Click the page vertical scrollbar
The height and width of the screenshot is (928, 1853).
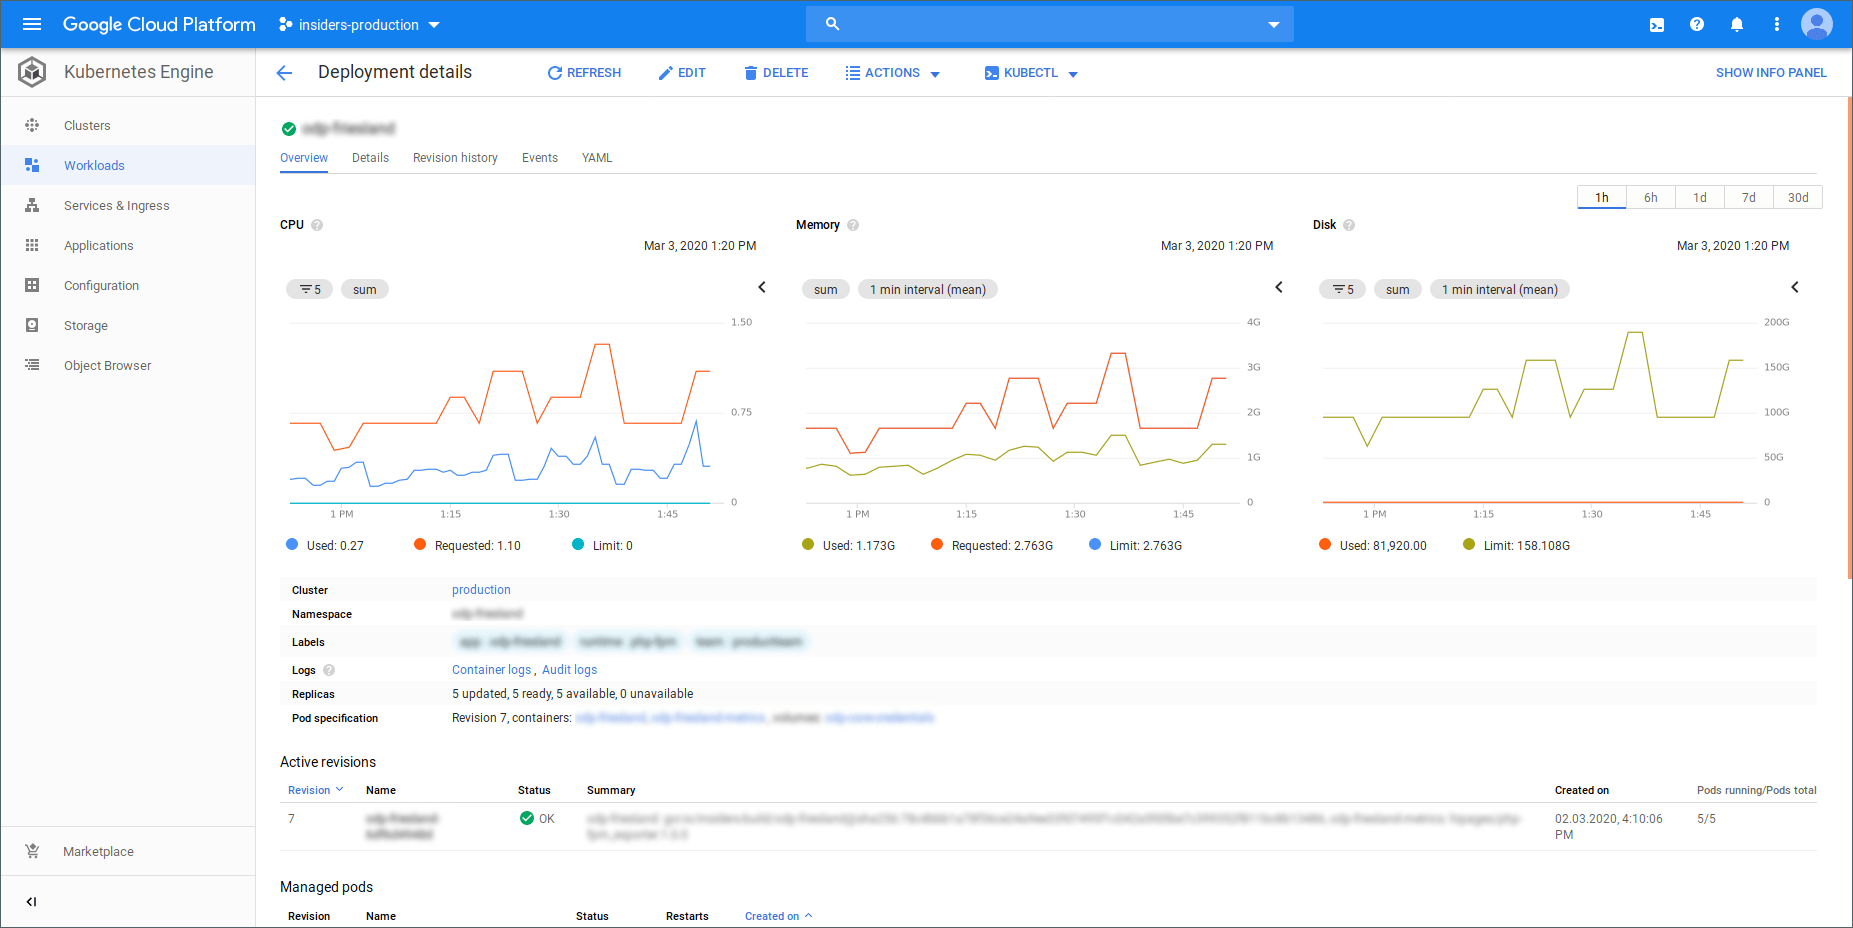[1848, 340]
